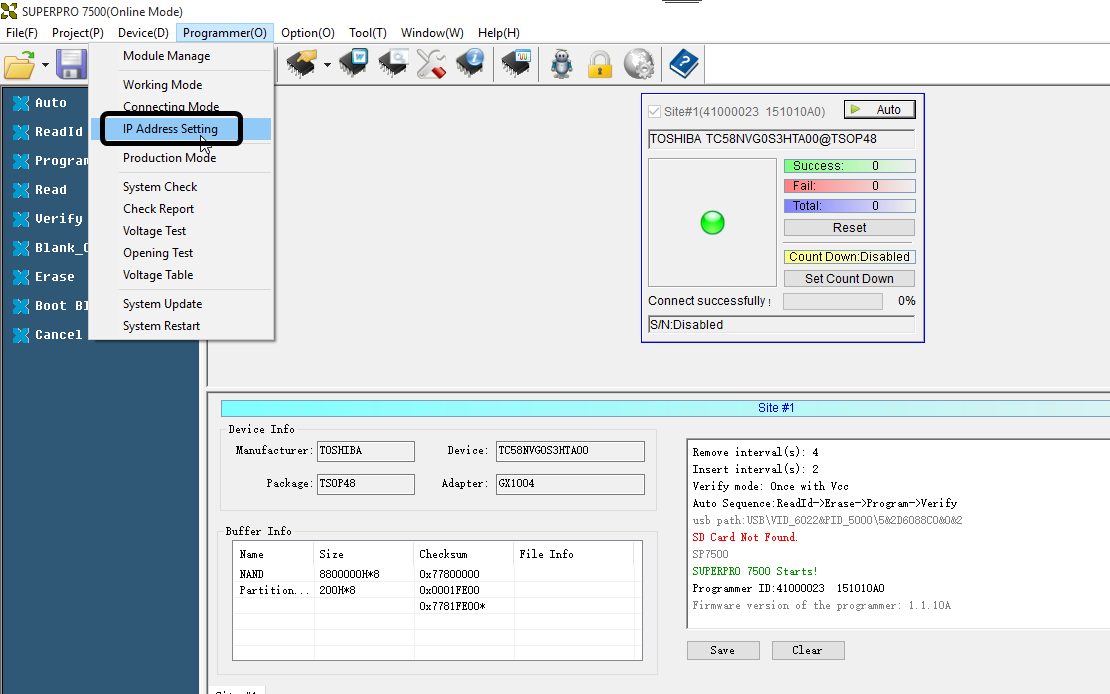Open the buffer editor chip icon

click(x=352, y=63)
